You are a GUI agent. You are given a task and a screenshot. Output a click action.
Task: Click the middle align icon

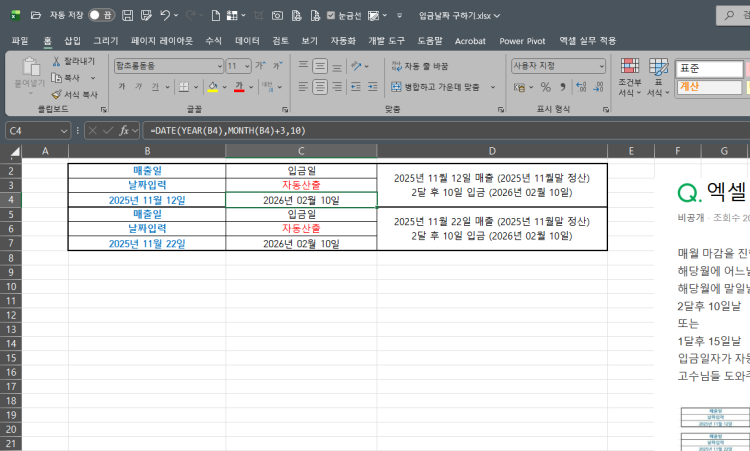click(x=320, y=66)
